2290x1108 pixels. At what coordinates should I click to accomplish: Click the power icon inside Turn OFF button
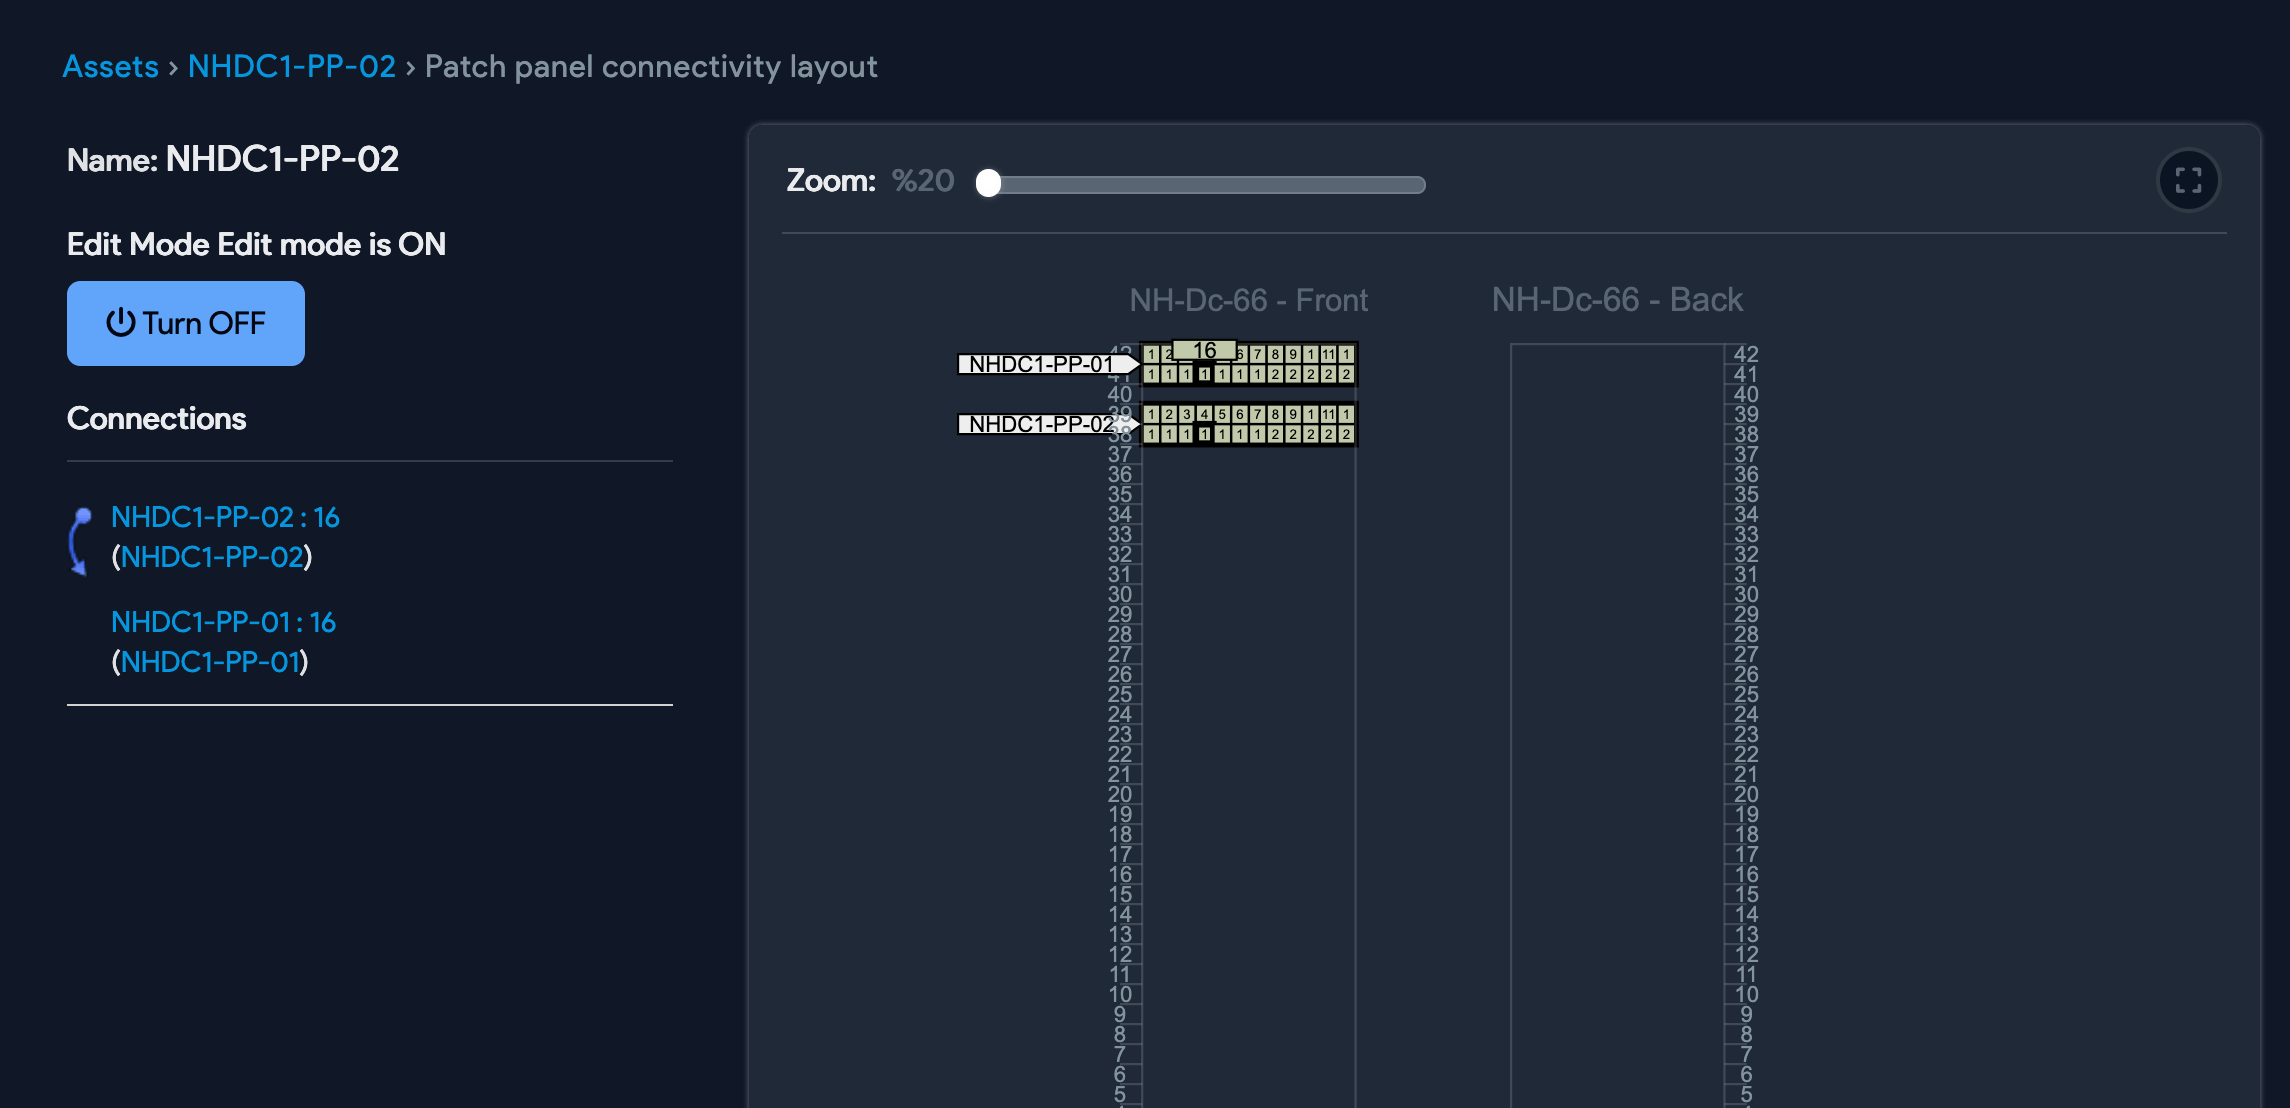coord(121,322)
